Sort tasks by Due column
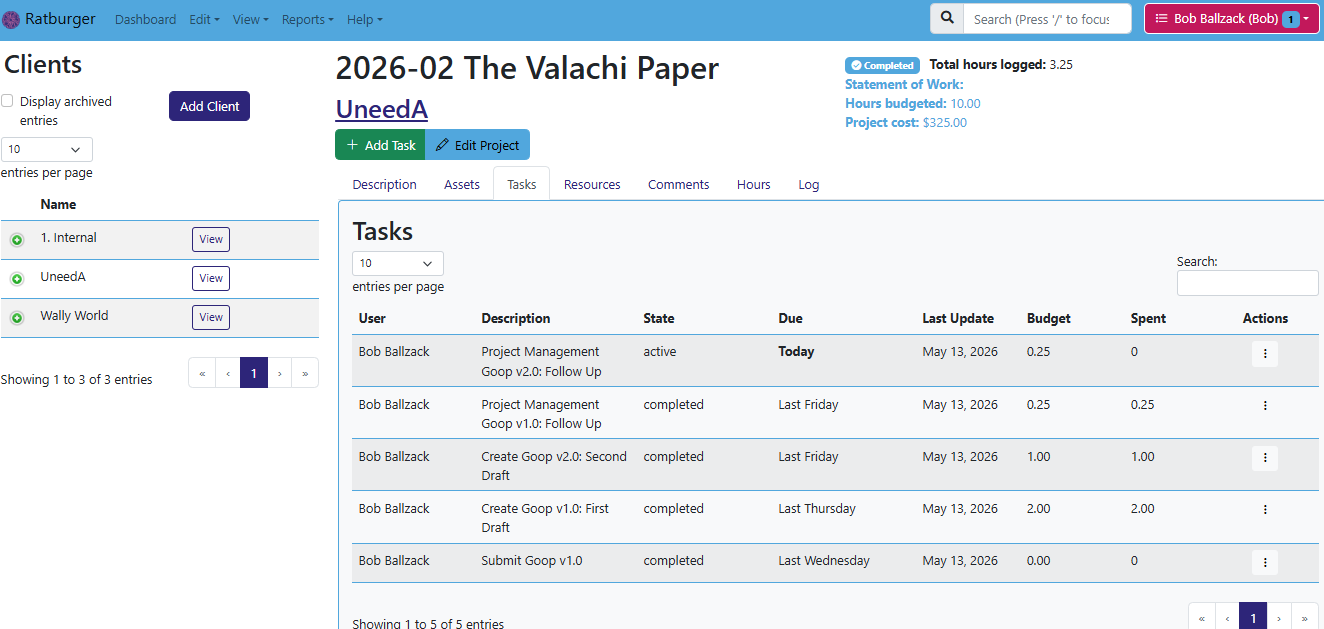Image resolution: width=1324 pixels, height=629 pixels. point(790,318)
